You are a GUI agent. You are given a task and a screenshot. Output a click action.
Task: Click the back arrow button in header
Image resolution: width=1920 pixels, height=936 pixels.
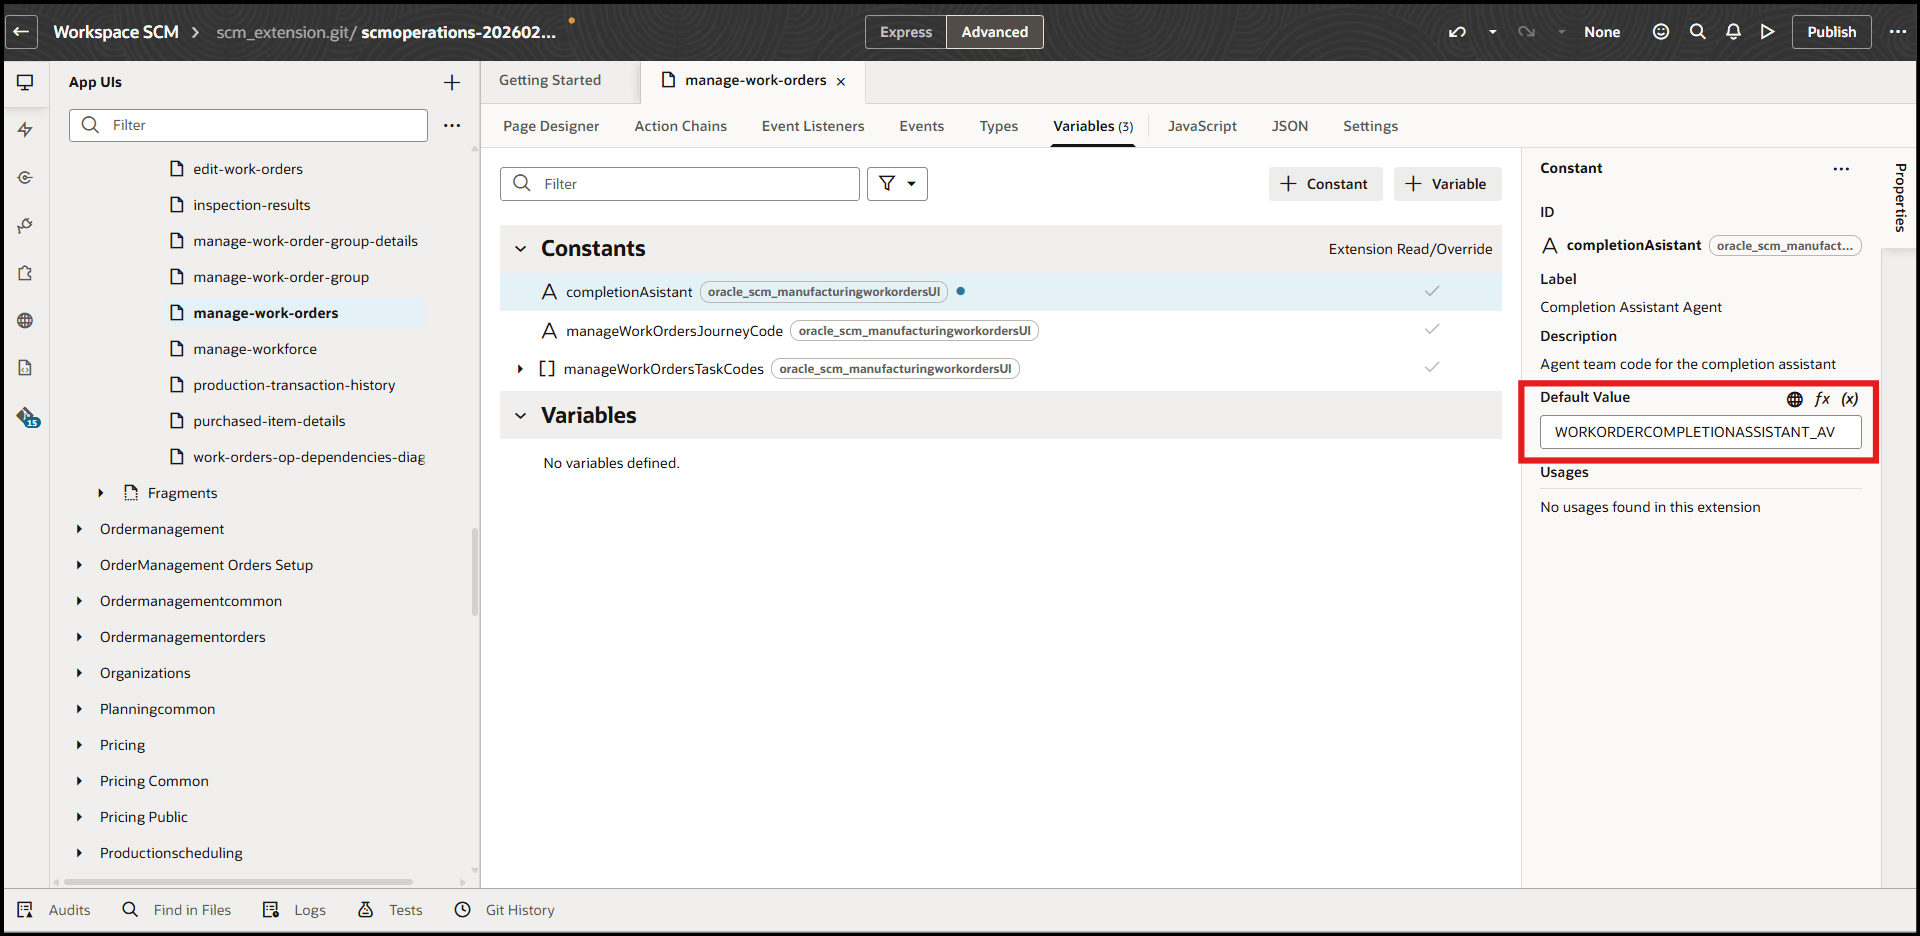pos(21,32)
